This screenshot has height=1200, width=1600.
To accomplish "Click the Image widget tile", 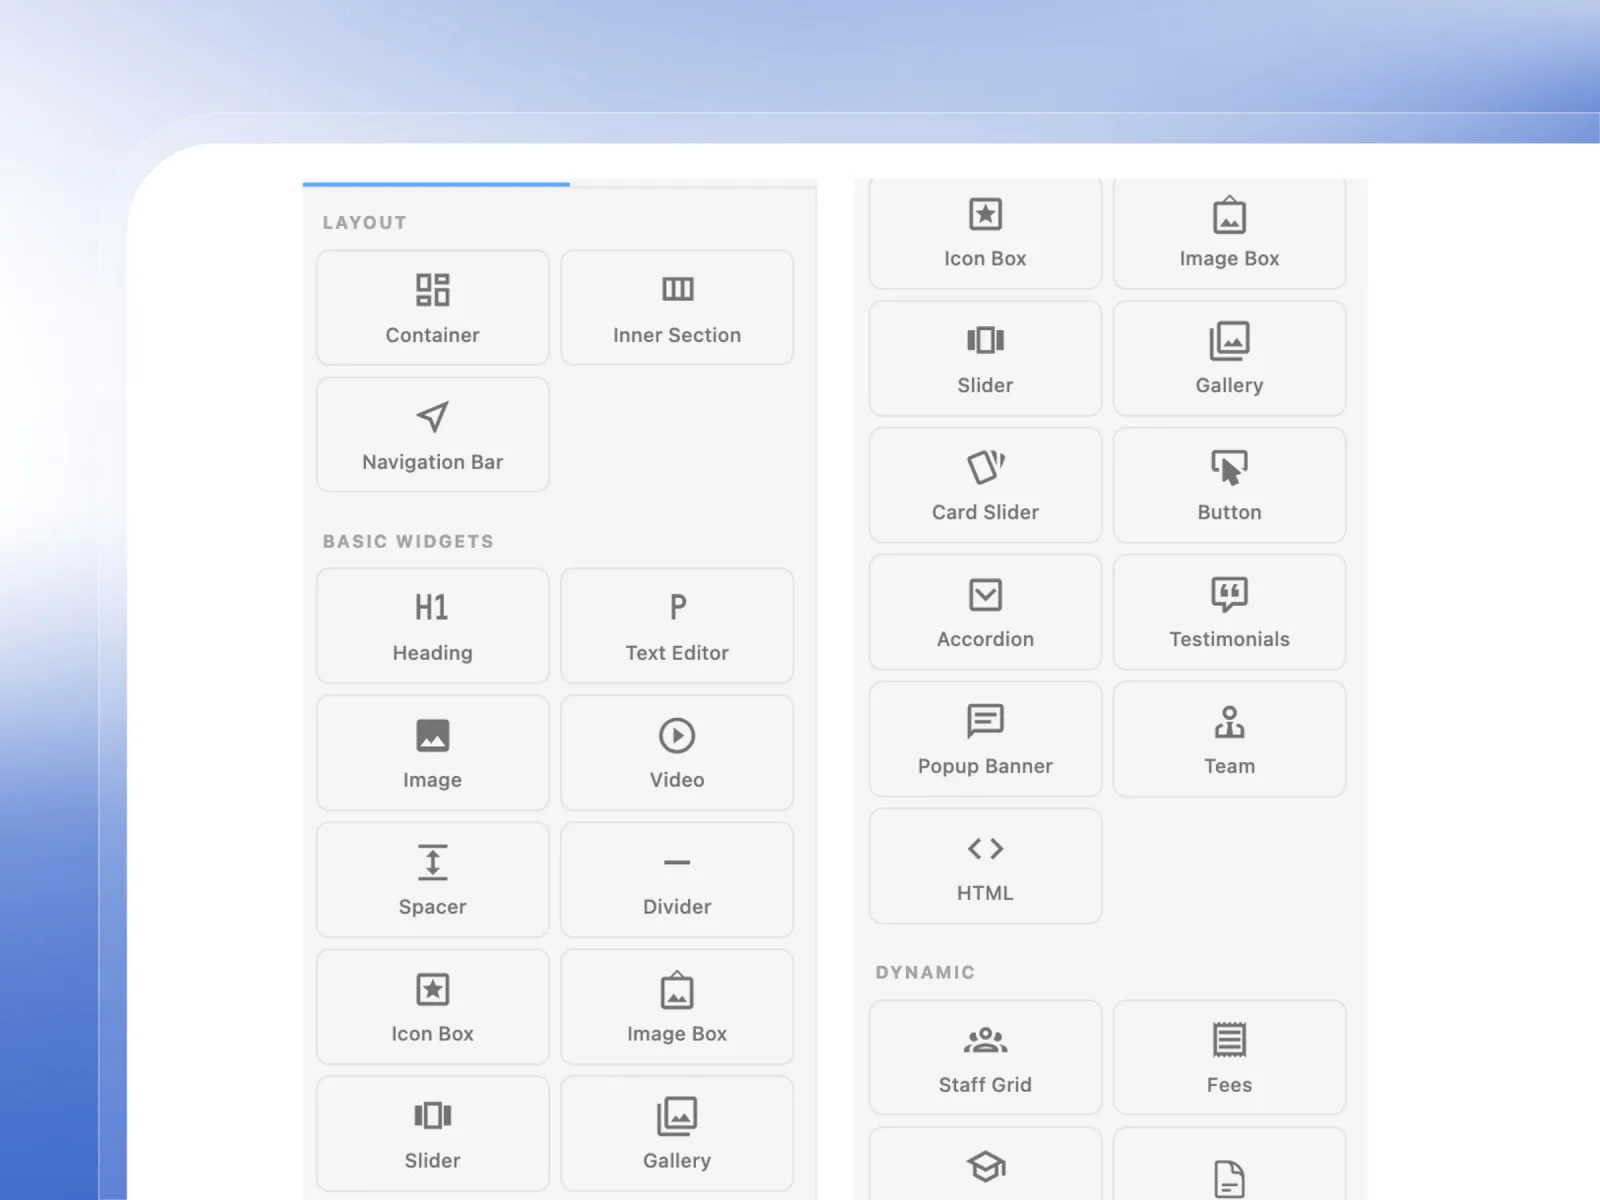I will [x=432, y=752].
